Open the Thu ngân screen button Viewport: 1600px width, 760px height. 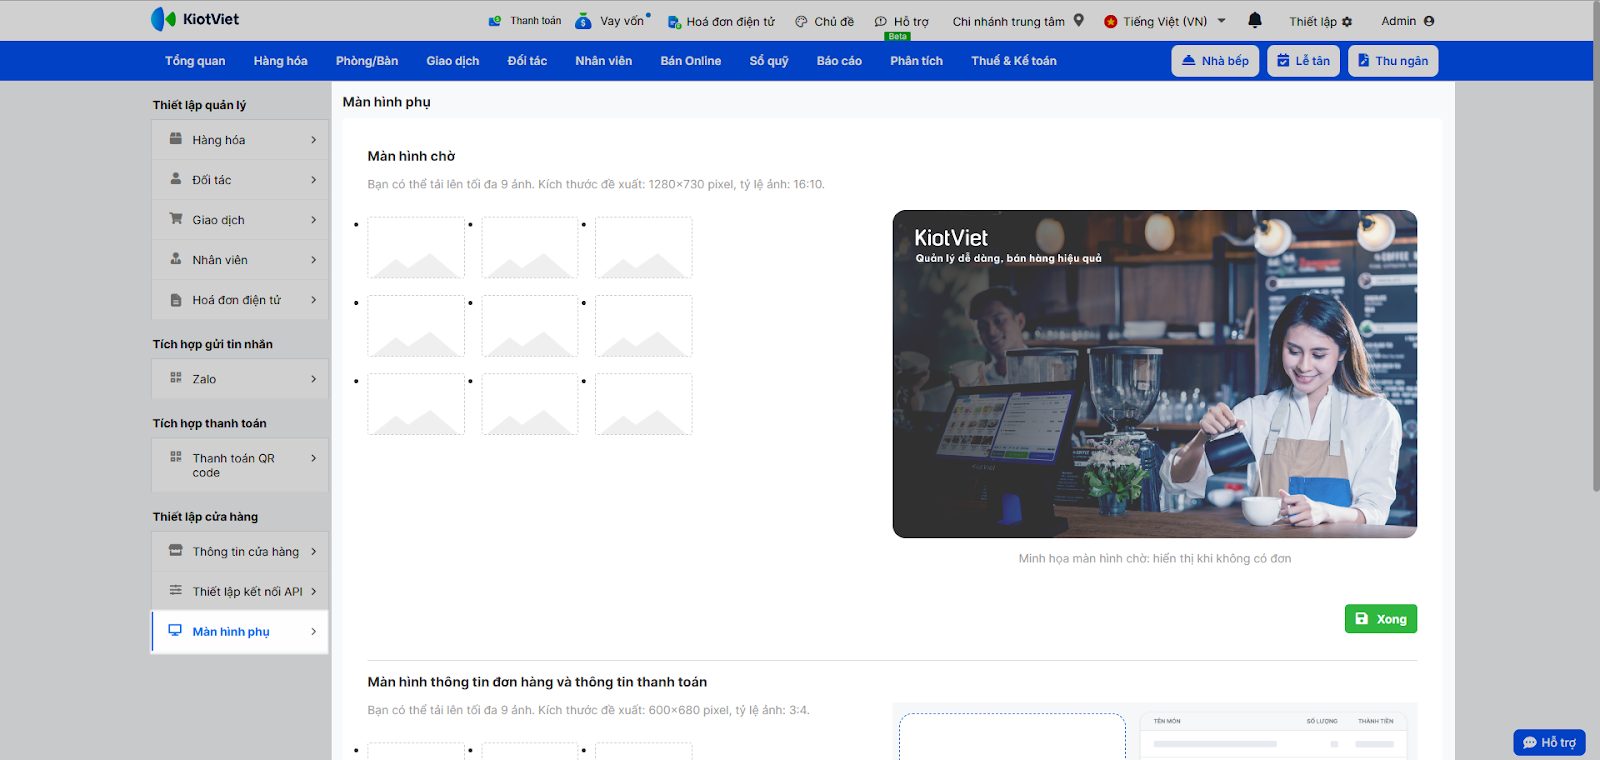click(1393, 61)
